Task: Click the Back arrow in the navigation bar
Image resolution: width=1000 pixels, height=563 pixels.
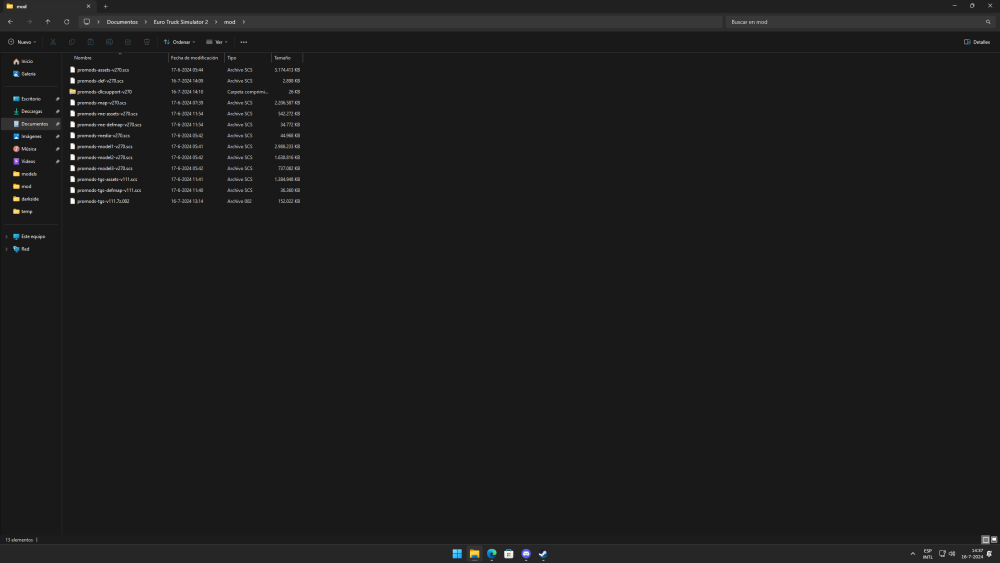Action: (10, 21)
